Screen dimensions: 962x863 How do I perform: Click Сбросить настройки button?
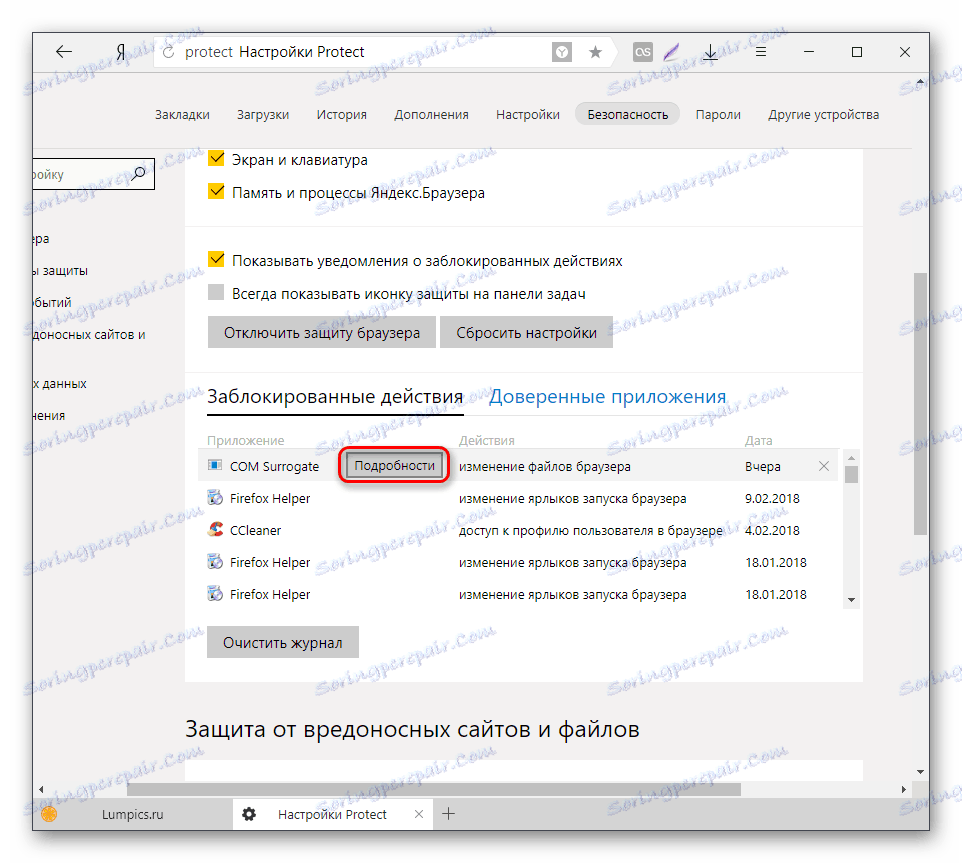tap(526, 332)
